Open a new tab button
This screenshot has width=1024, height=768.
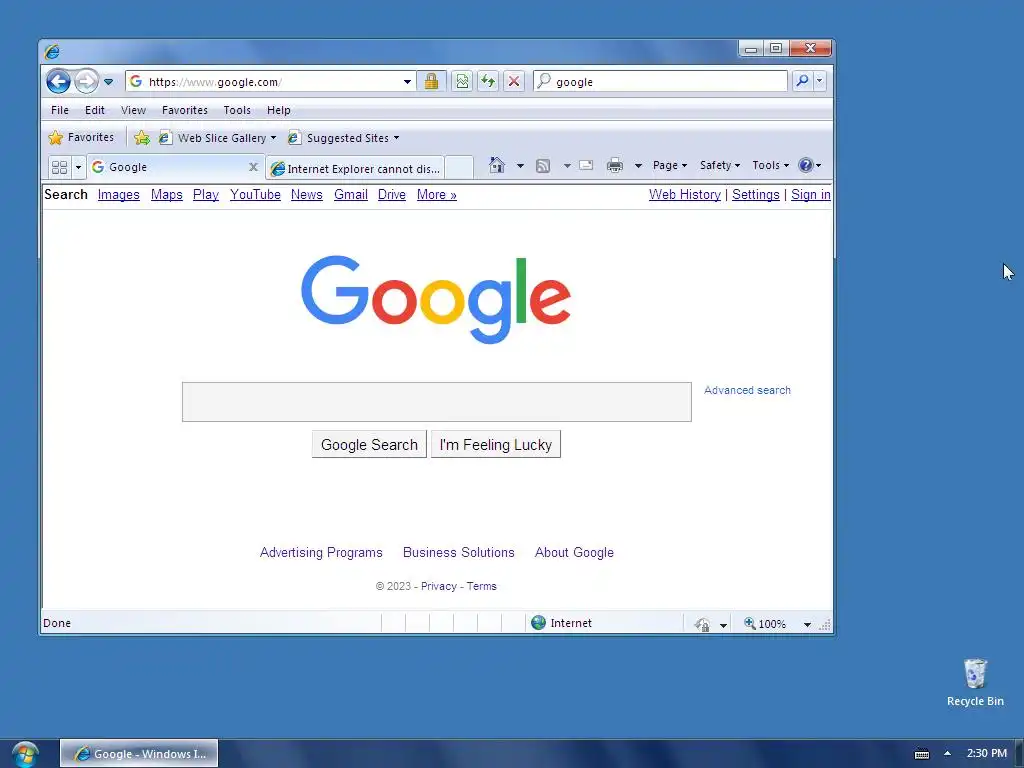coord(459,168)
